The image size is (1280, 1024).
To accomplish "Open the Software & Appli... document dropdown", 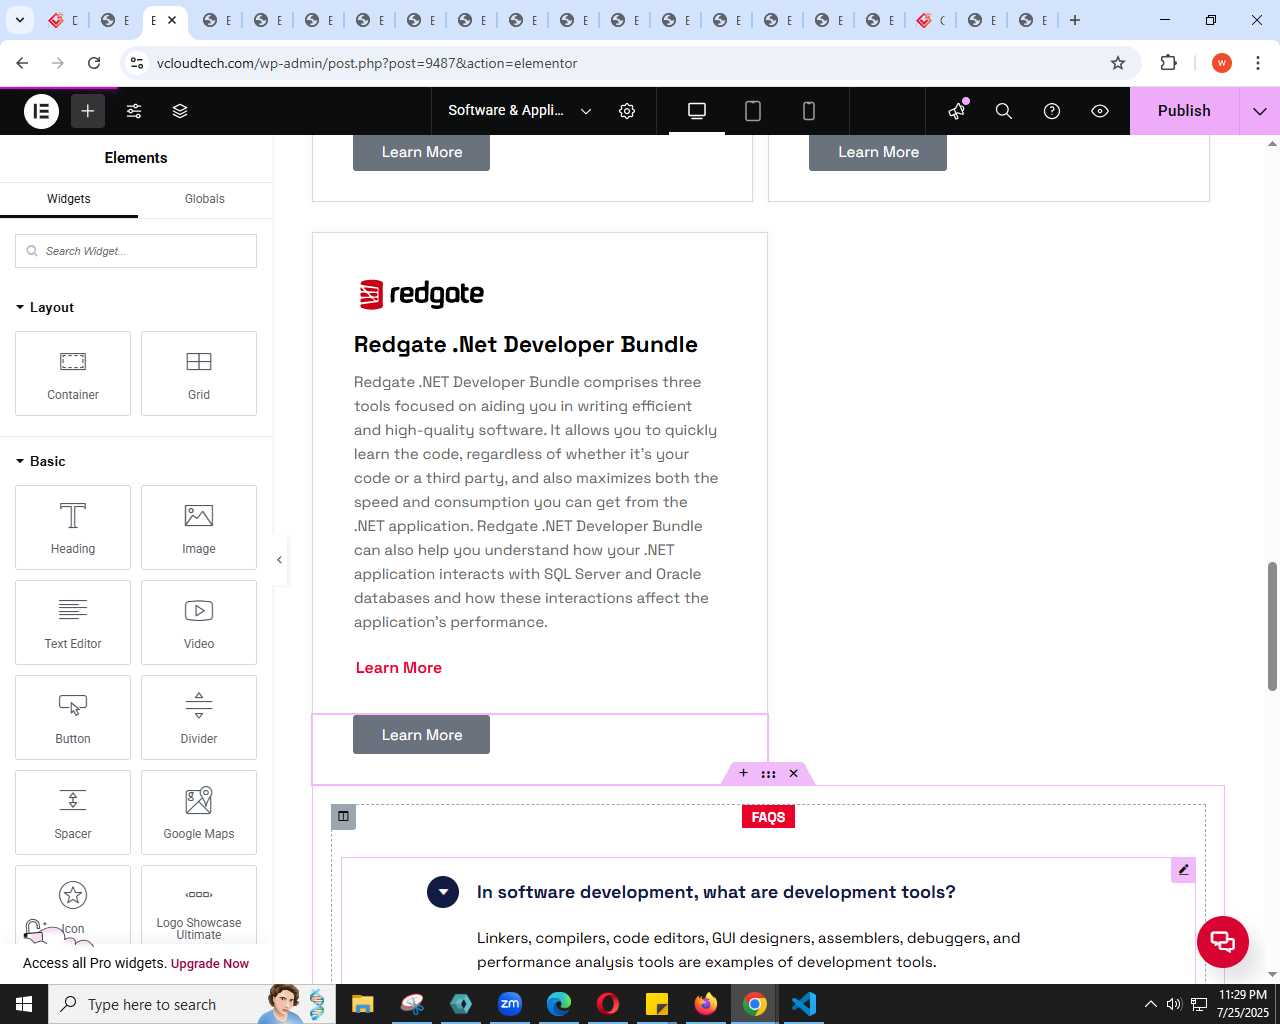I will point(520,111).
